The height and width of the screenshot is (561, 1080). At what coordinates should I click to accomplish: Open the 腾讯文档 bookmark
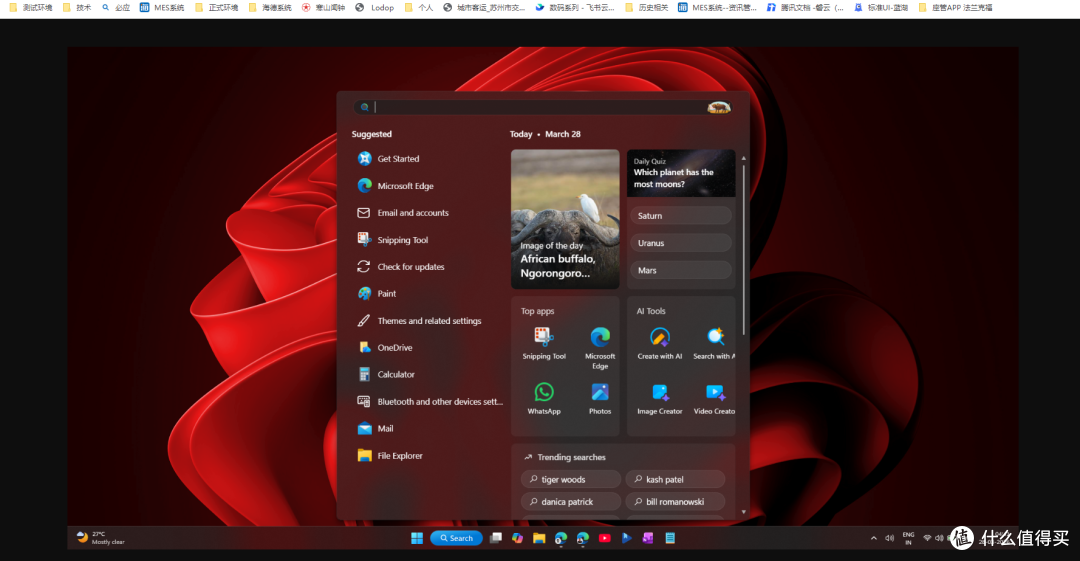point(805,8)
